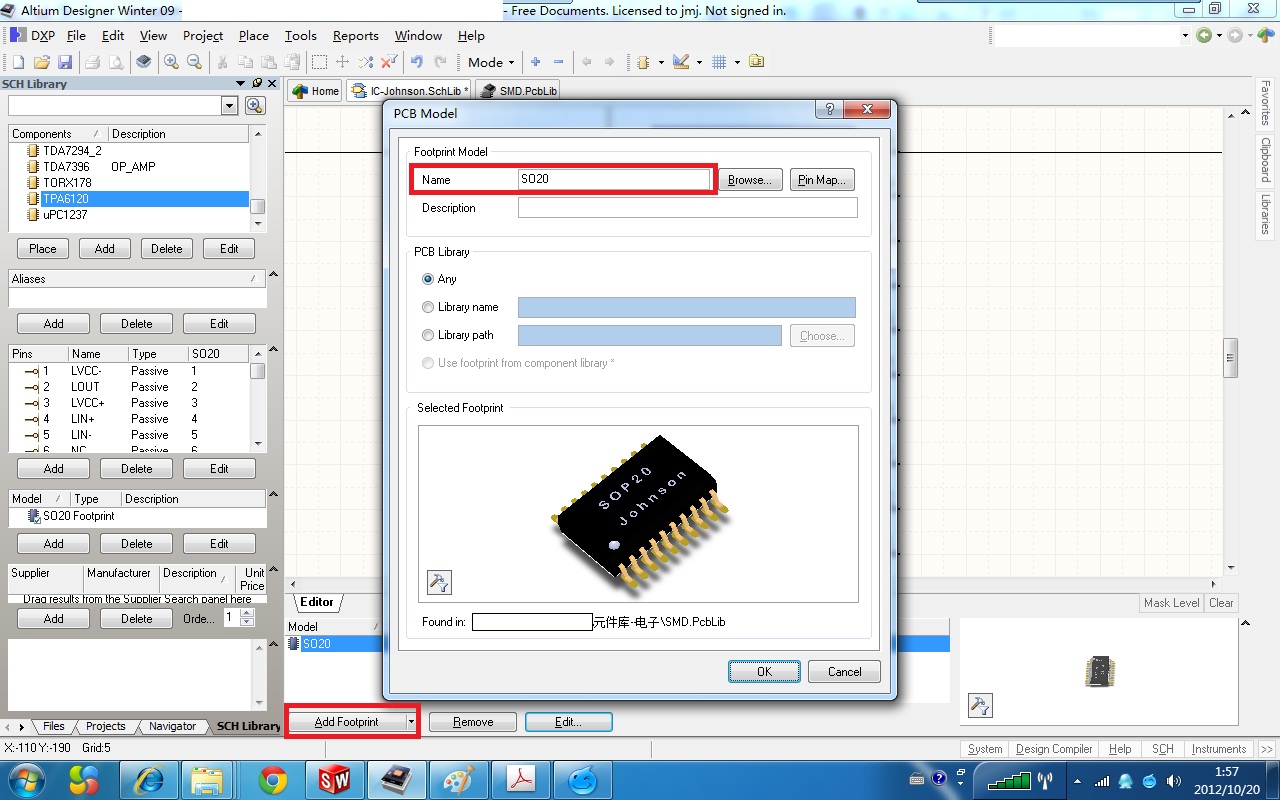Click the Open document folder icon
This screenshot has width=1280, height=800.
pos(41,62)
